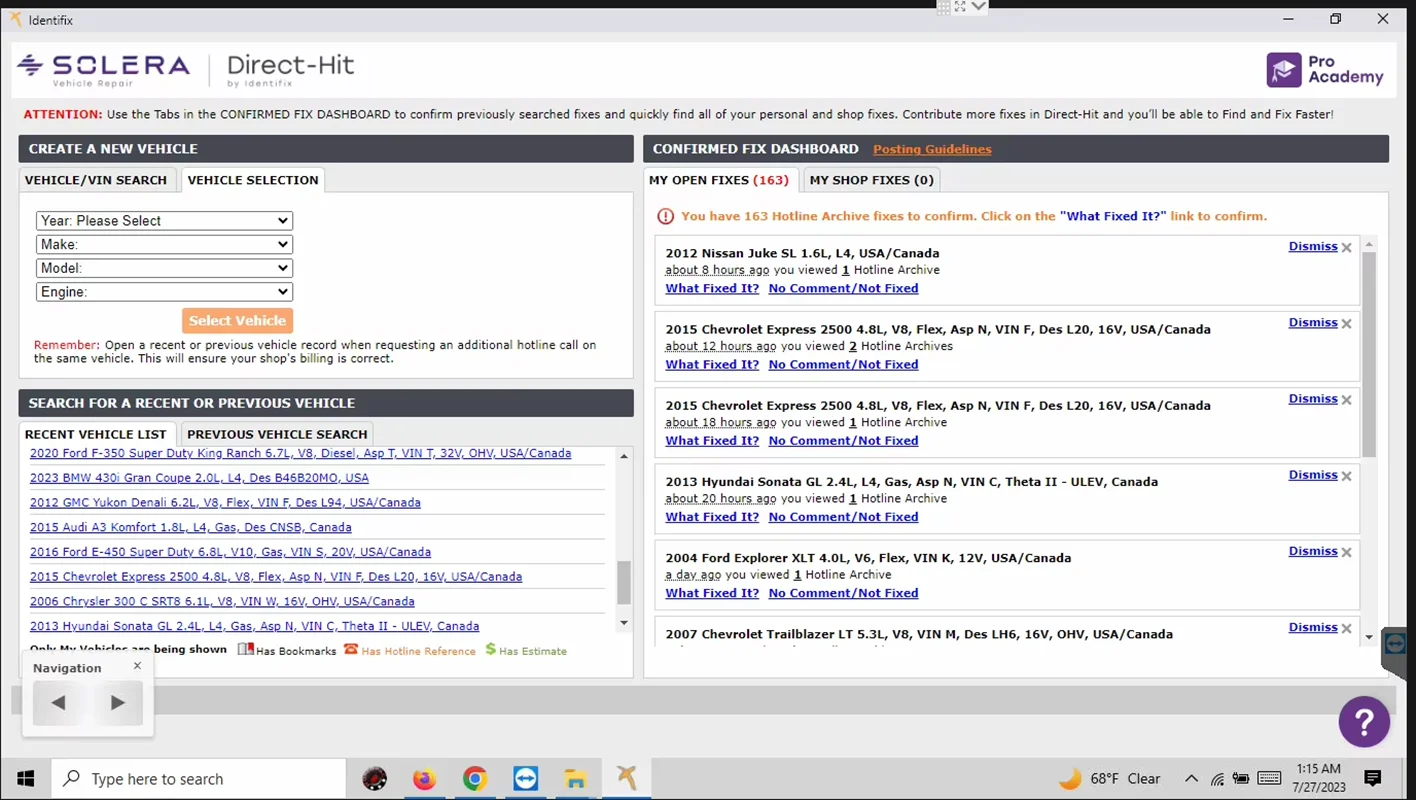Open the Engine dropdown
Image resolution: width=1416 pixels, height=800 pixels.
[164, 292]
